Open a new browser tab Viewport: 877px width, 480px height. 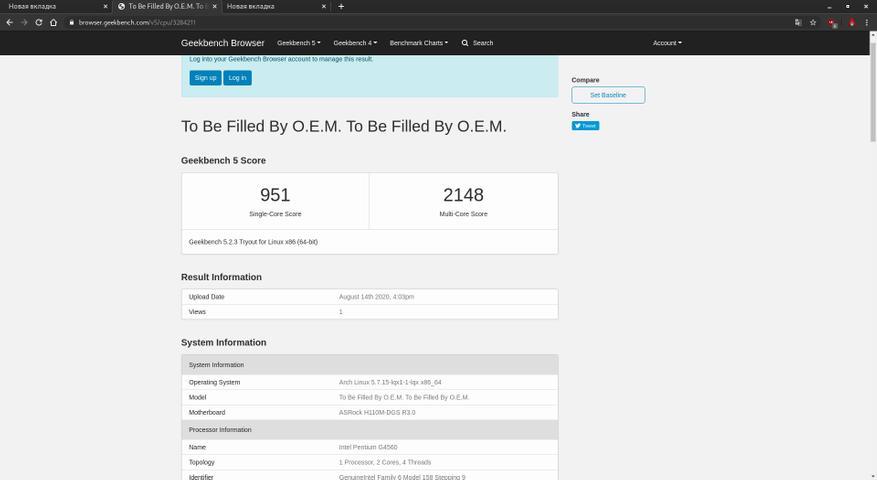pos(341,6)
